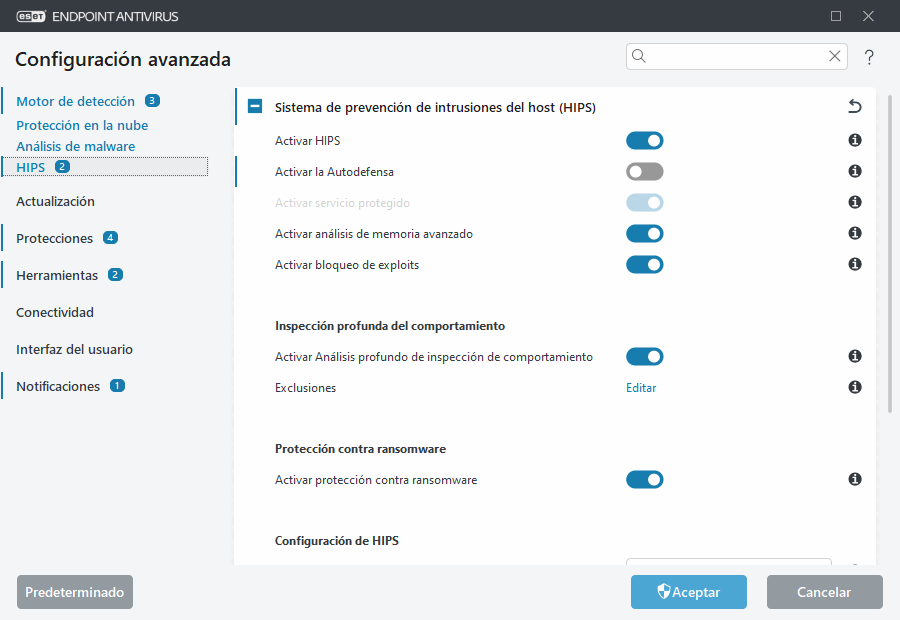Viewport: 900px width, 620px height.
Task: Open help with the question mark icon
Action: click(x=869, y=57)
